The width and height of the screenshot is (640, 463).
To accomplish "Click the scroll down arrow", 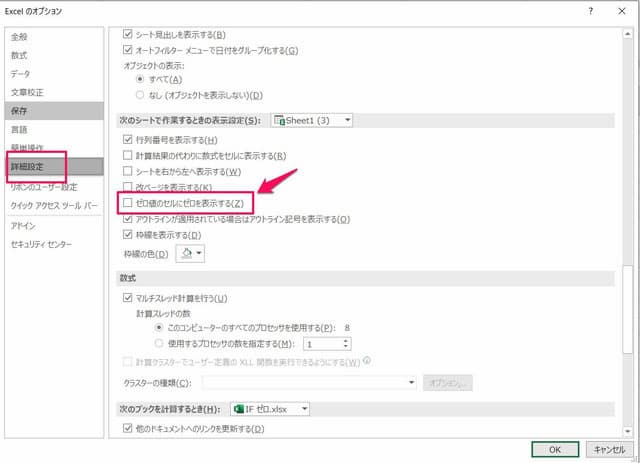I will (x=627, y=431).
